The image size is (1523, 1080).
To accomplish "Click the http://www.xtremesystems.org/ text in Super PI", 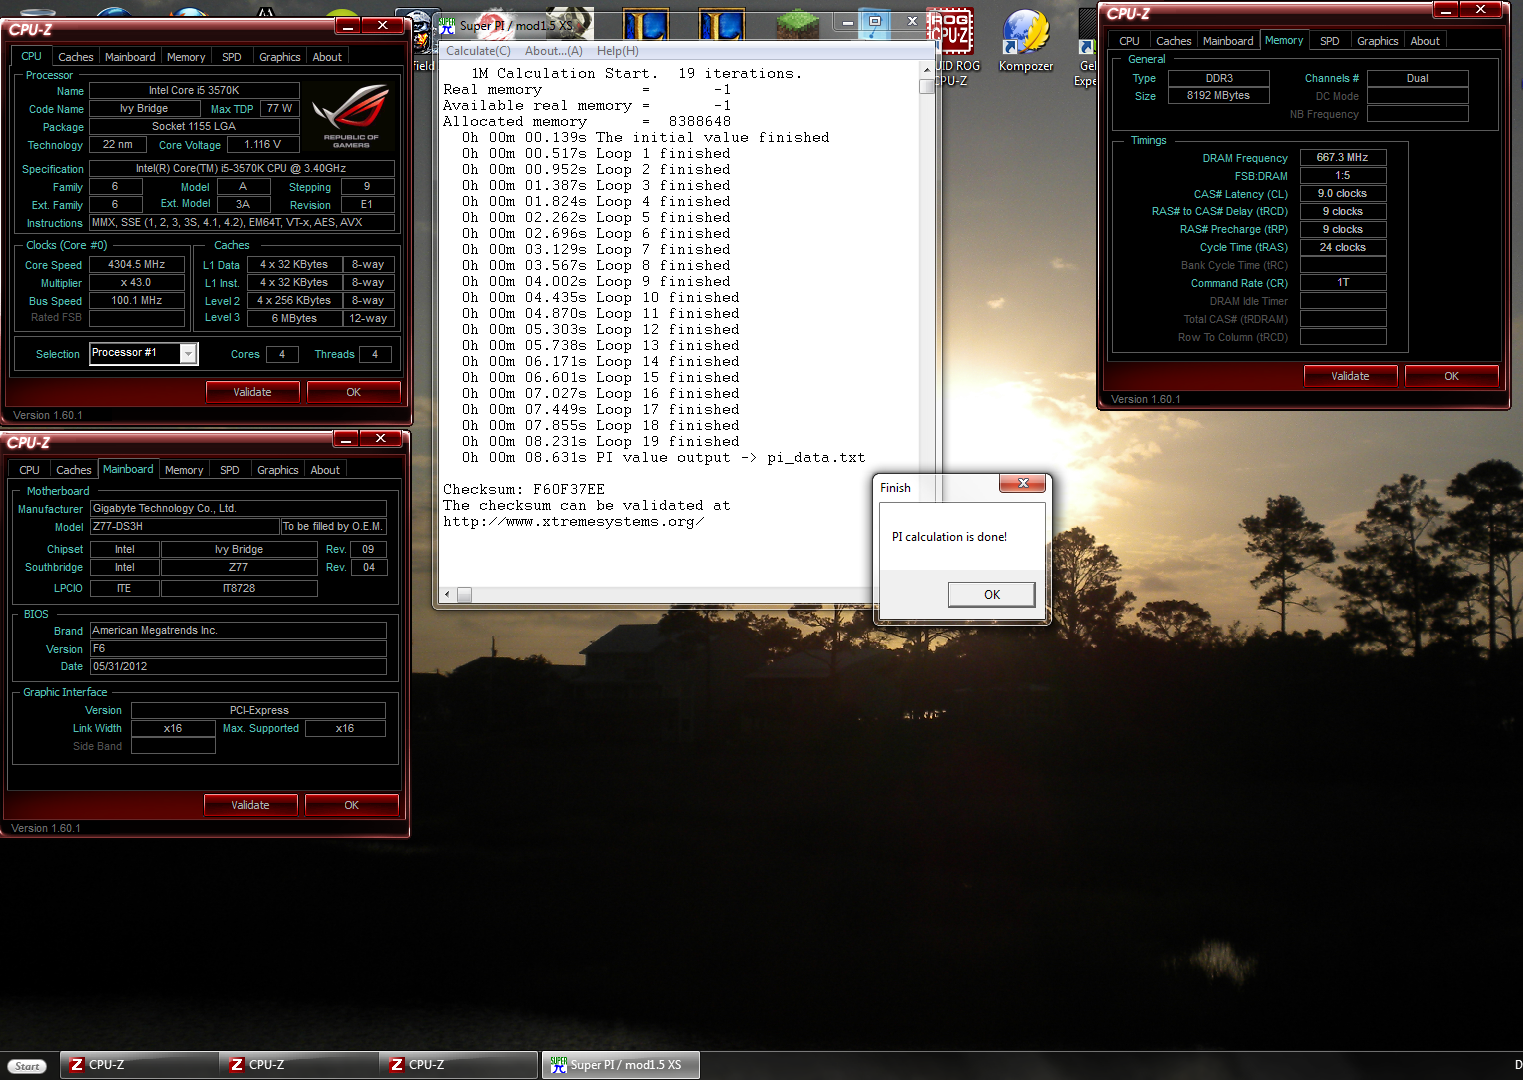I will point(573,522).
